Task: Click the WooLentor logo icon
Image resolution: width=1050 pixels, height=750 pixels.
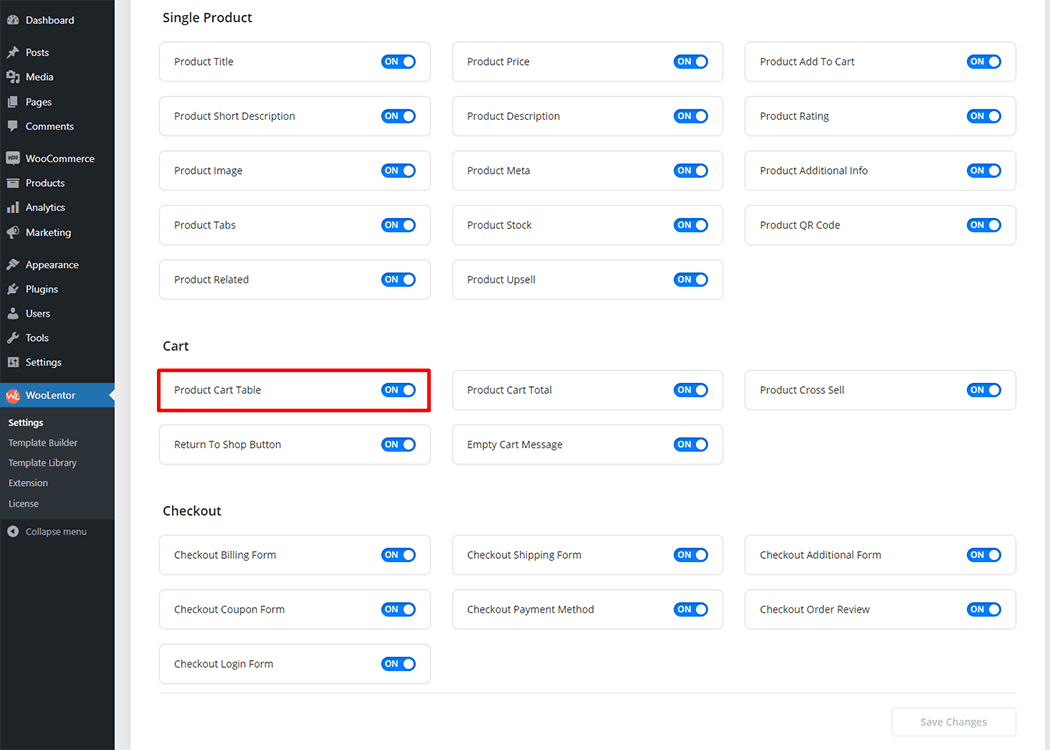Action: (13, 395)
